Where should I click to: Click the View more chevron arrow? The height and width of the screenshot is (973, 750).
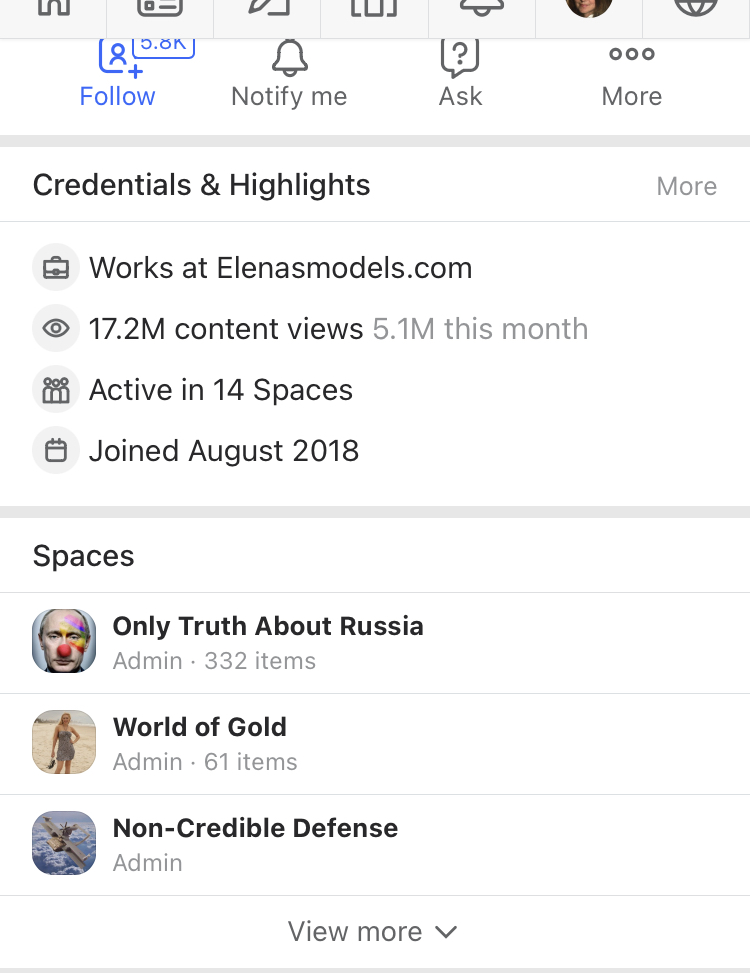coord(447,931)
